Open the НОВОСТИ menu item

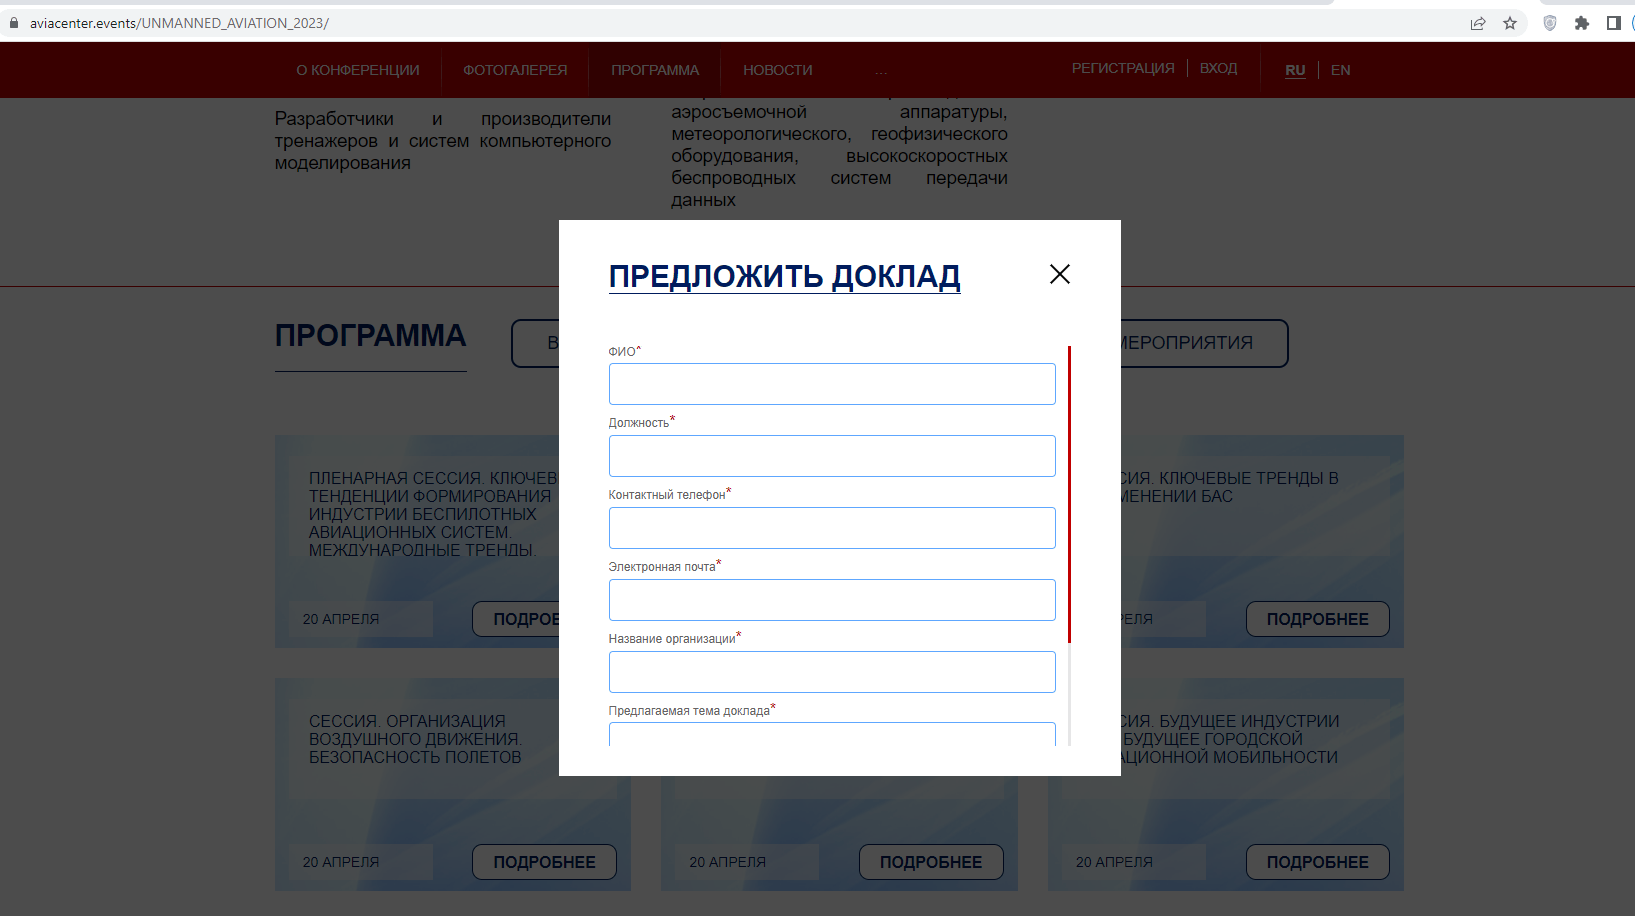tap(778, 70)
